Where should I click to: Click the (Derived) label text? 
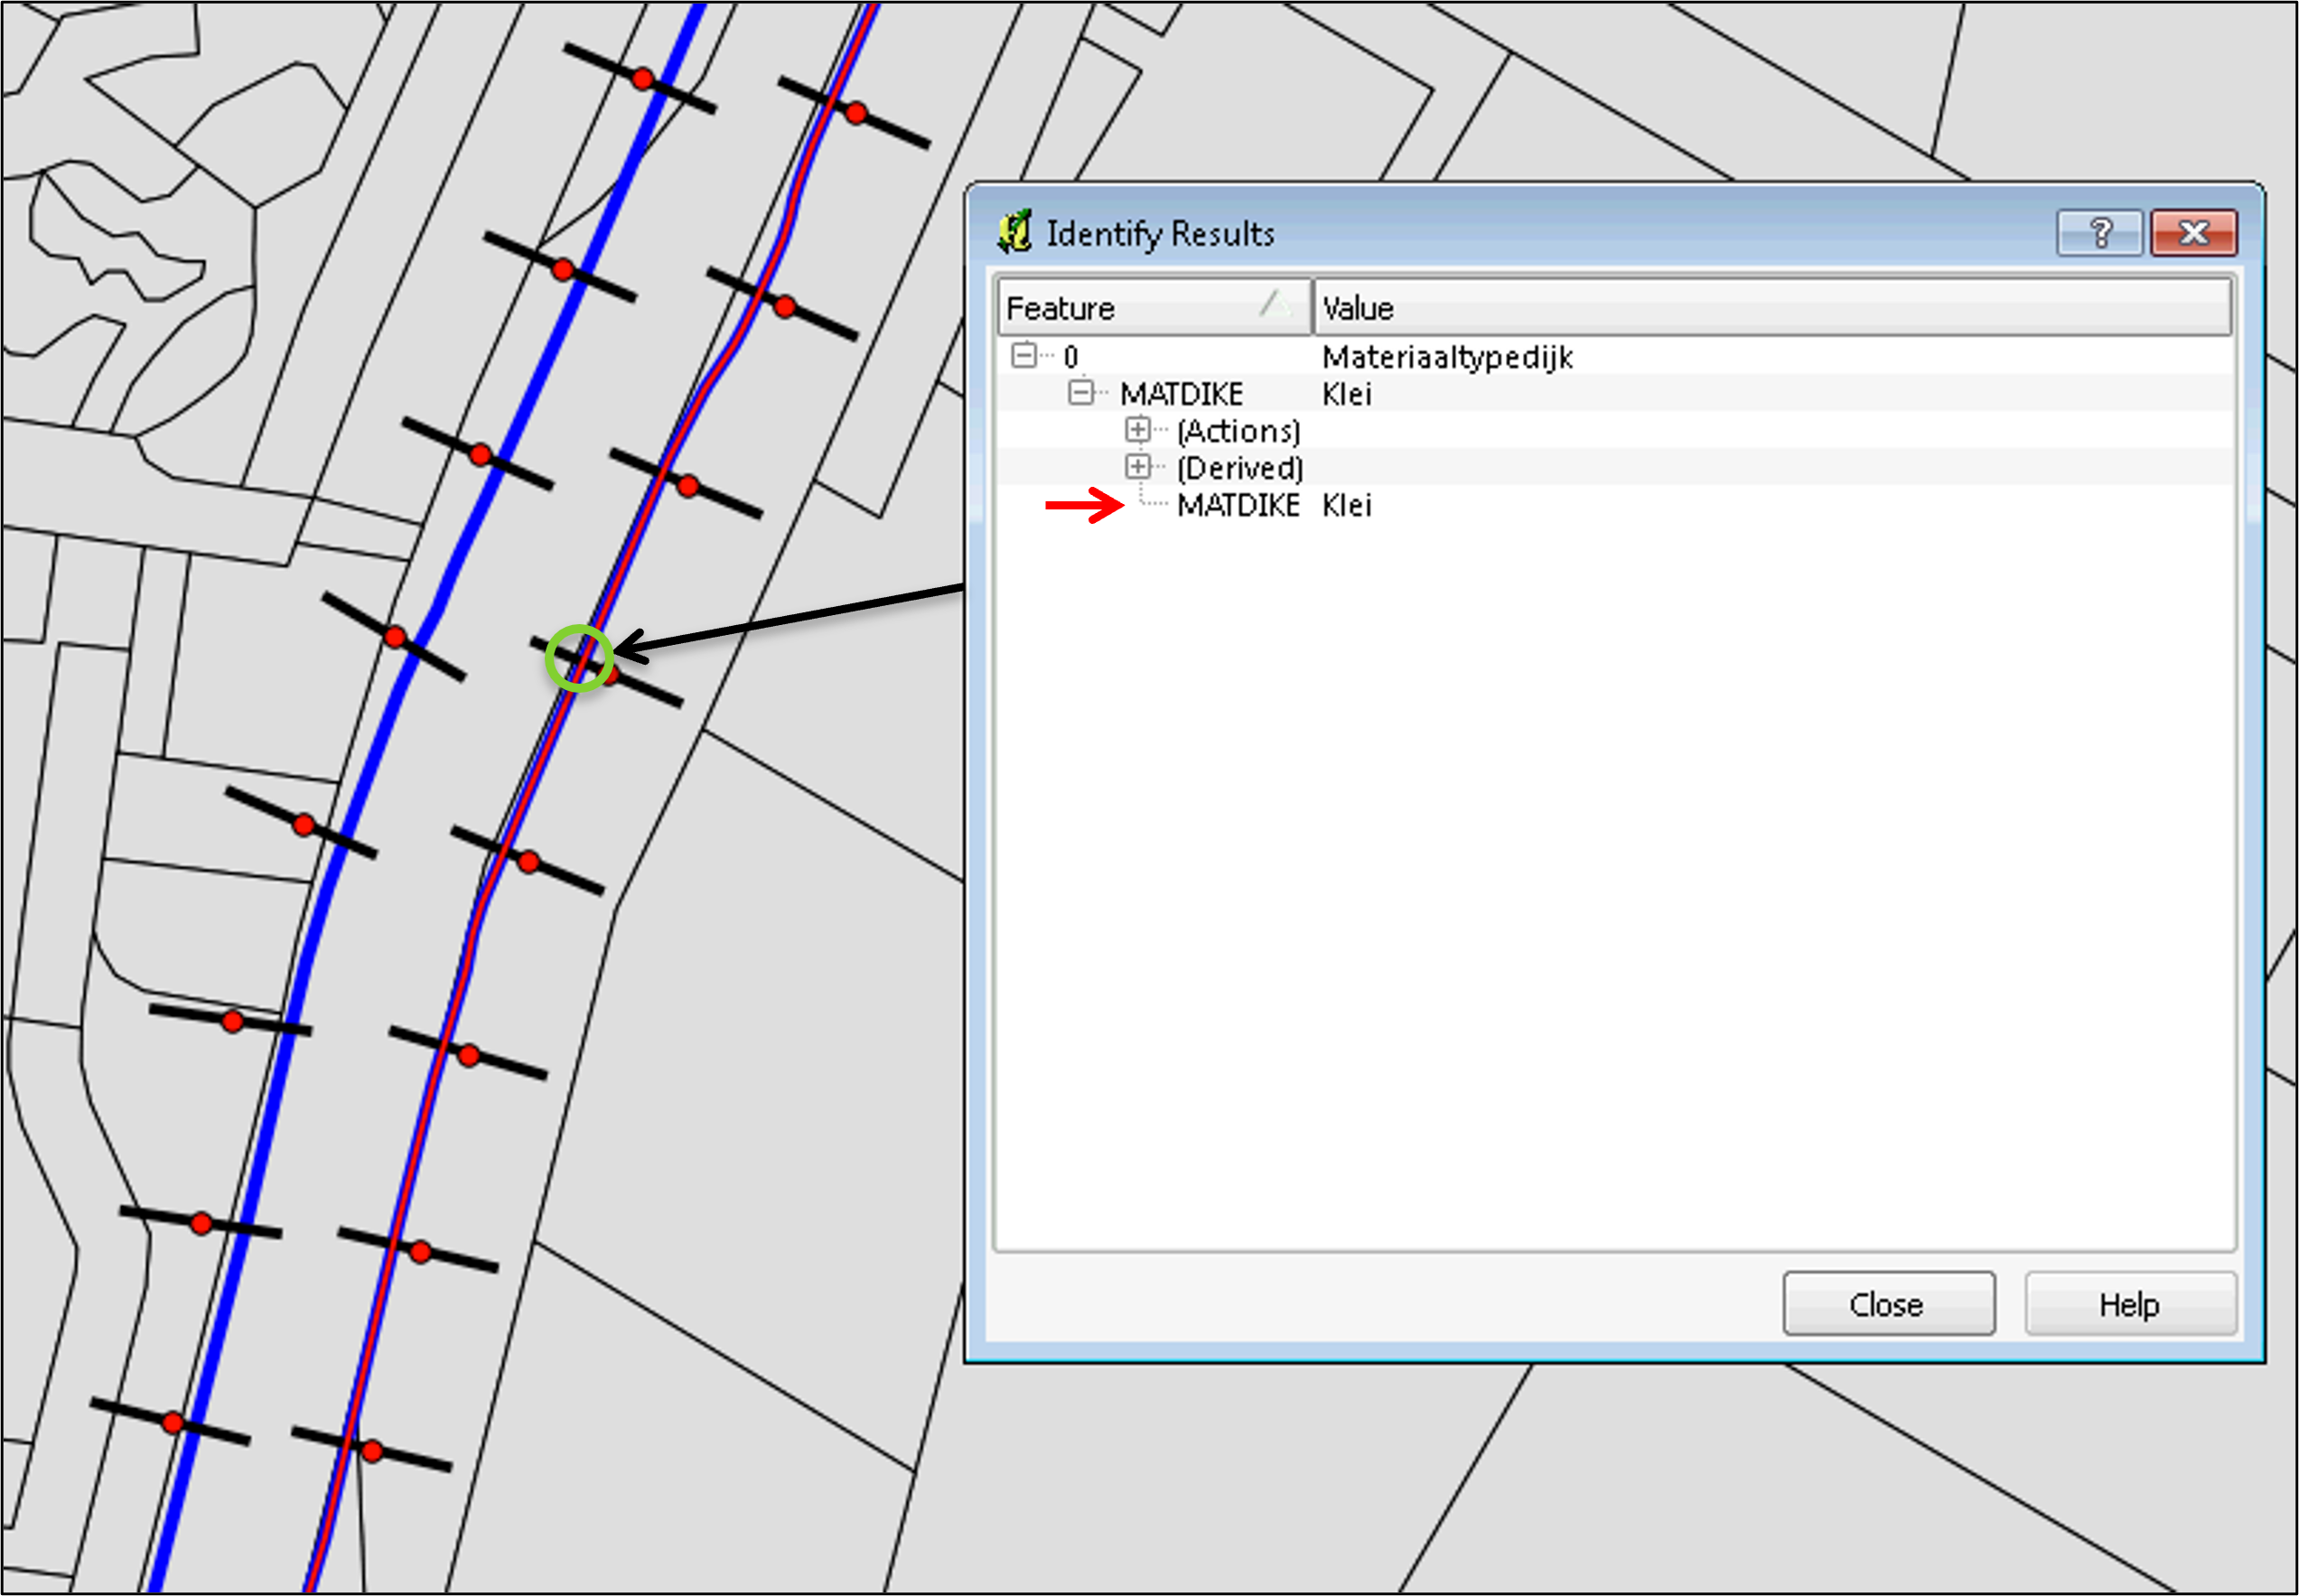click(x=1239, y=468)
